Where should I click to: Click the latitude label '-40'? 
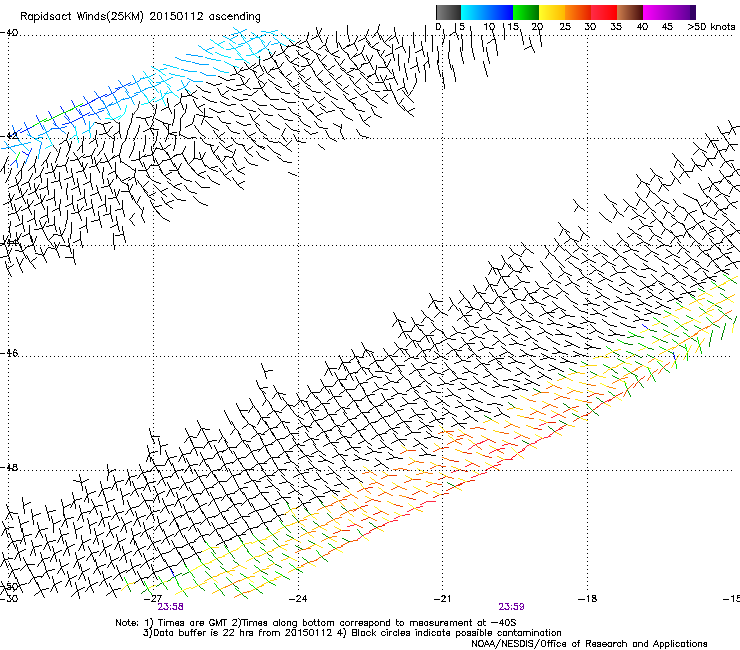[x=9, y=33]
